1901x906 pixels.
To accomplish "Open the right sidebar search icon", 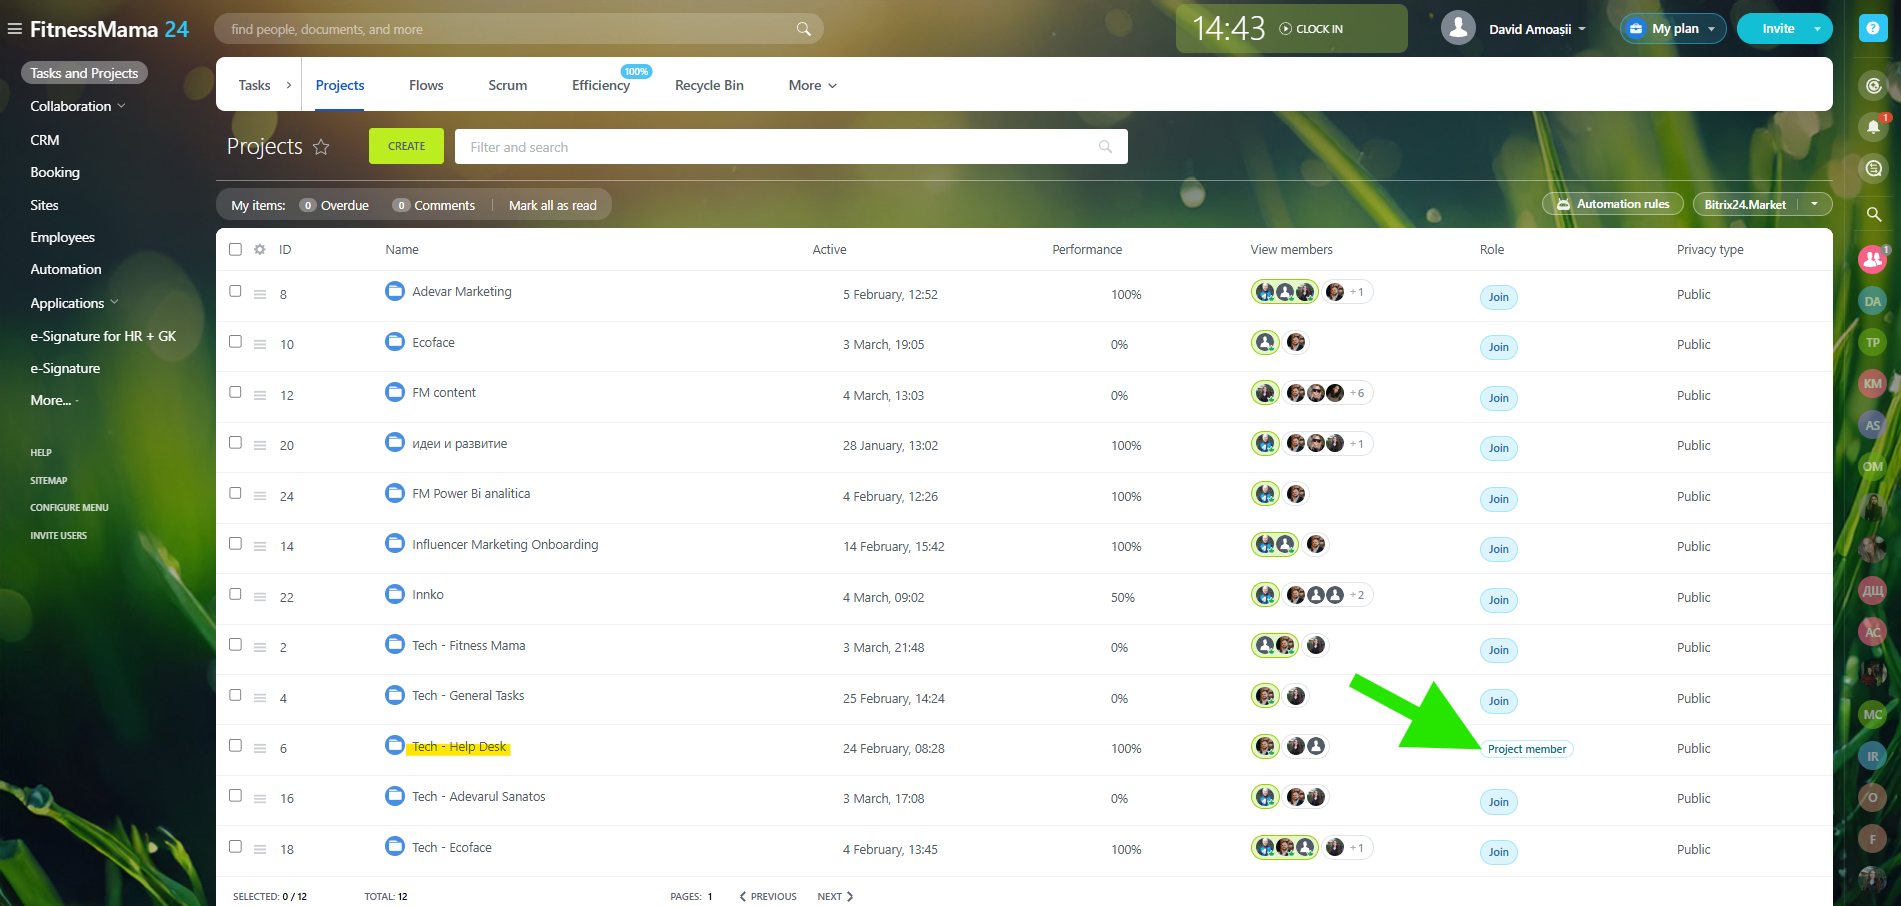I will pos(1873,214).
